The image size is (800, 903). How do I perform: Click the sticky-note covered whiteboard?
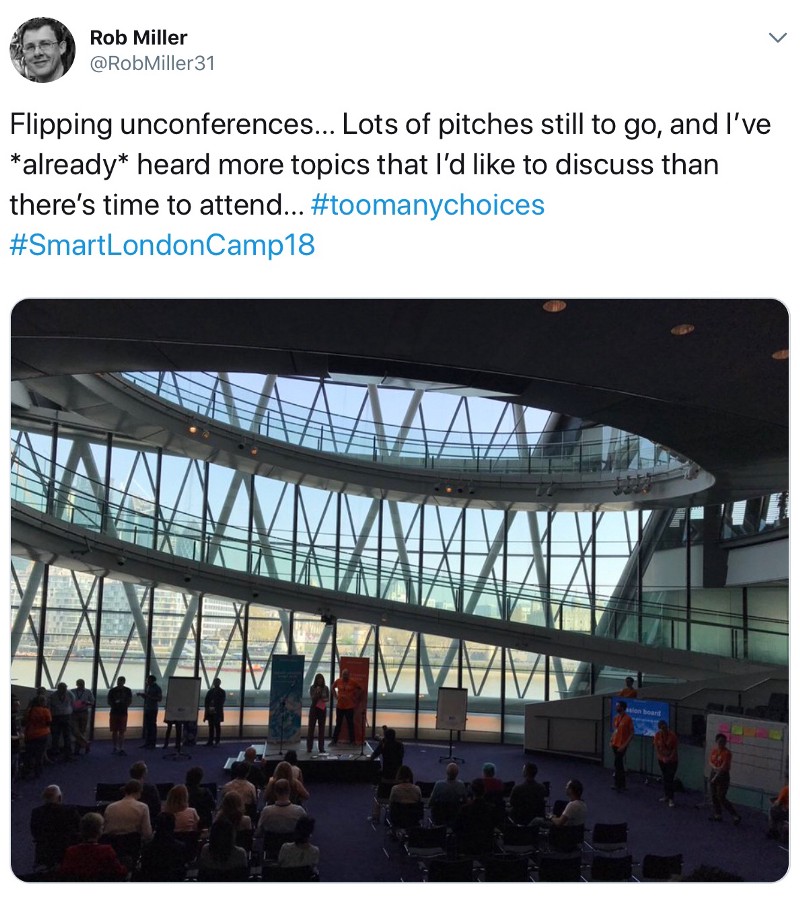746,750
